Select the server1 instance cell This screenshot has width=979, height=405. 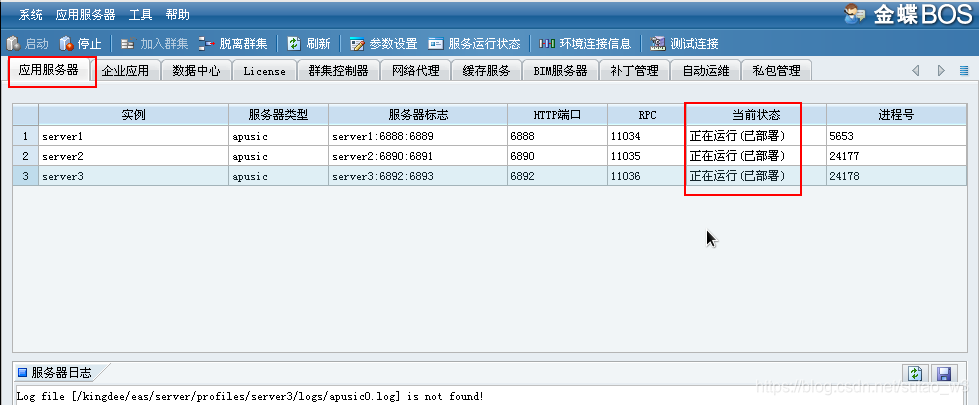134,135
